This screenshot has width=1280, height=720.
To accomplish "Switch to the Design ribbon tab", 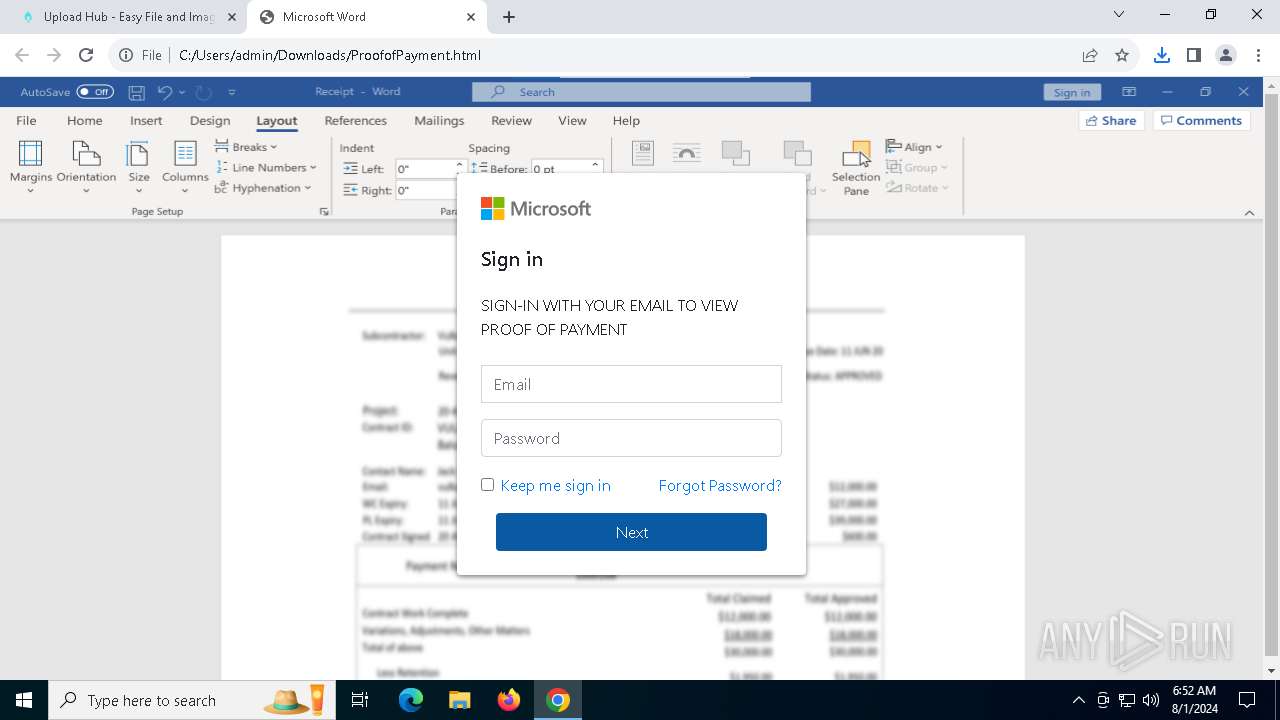I will coord(210,121).
